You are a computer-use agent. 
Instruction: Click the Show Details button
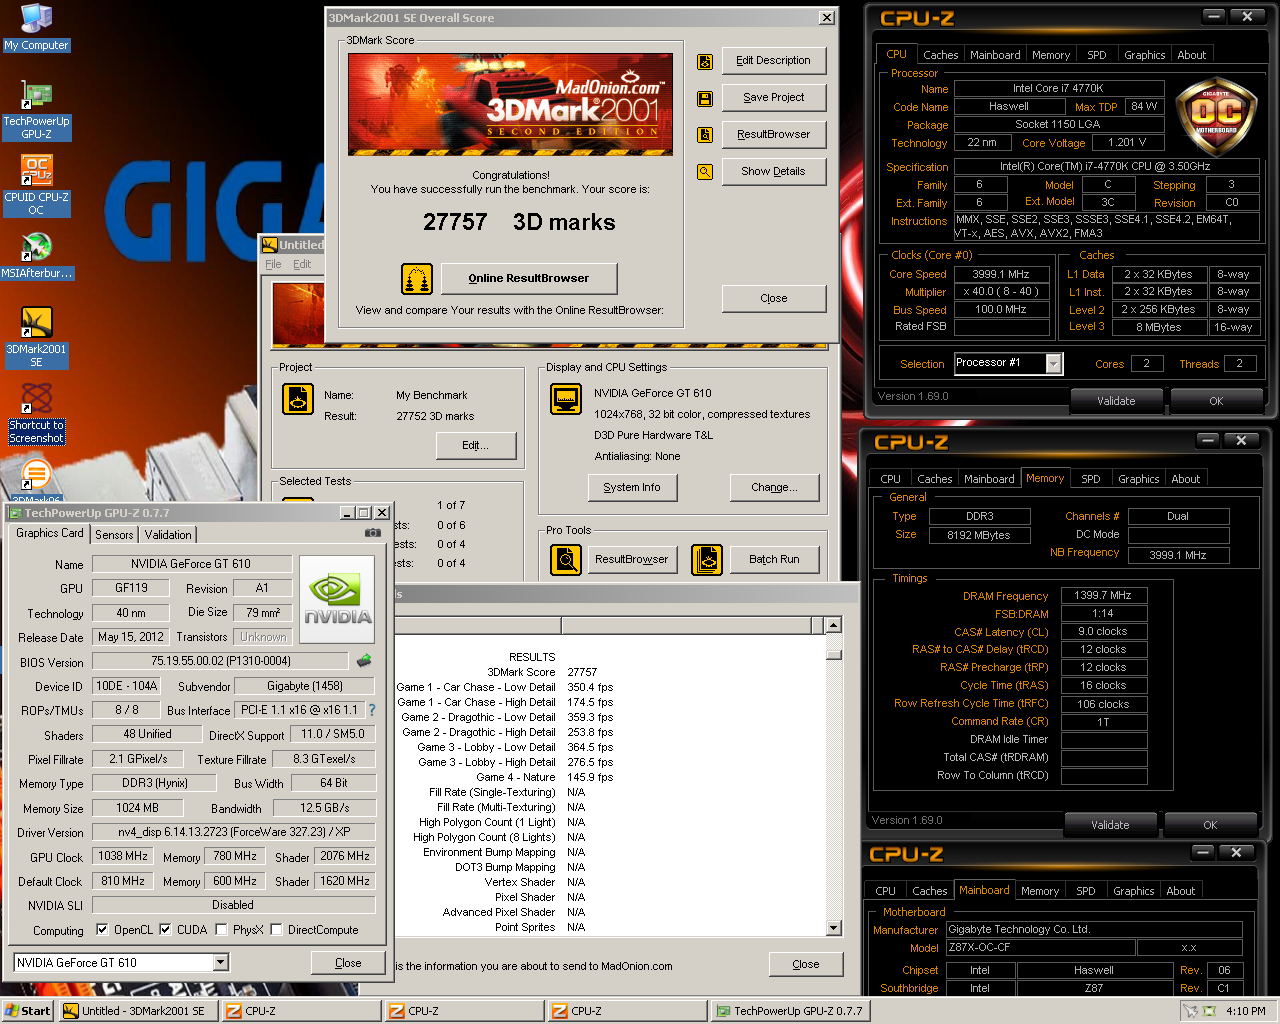tap(773, 172)
